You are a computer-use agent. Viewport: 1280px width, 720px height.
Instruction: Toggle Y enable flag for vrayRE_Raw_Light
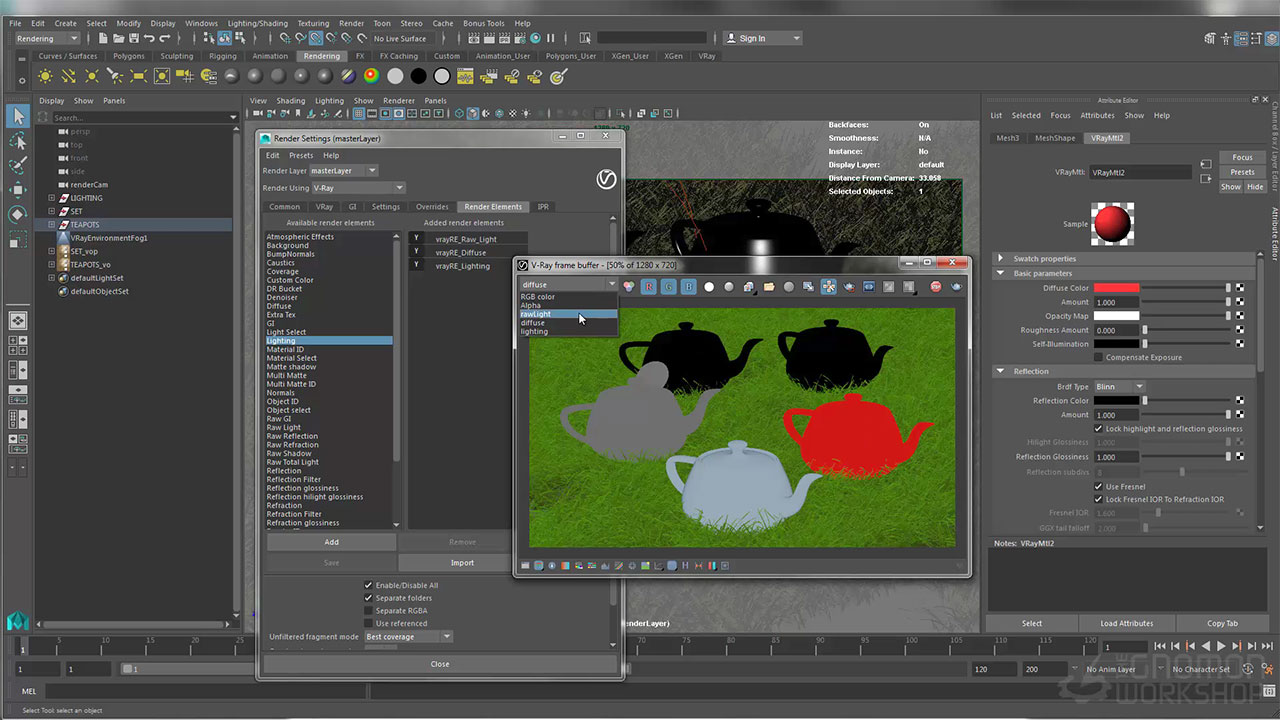(416, 239)
